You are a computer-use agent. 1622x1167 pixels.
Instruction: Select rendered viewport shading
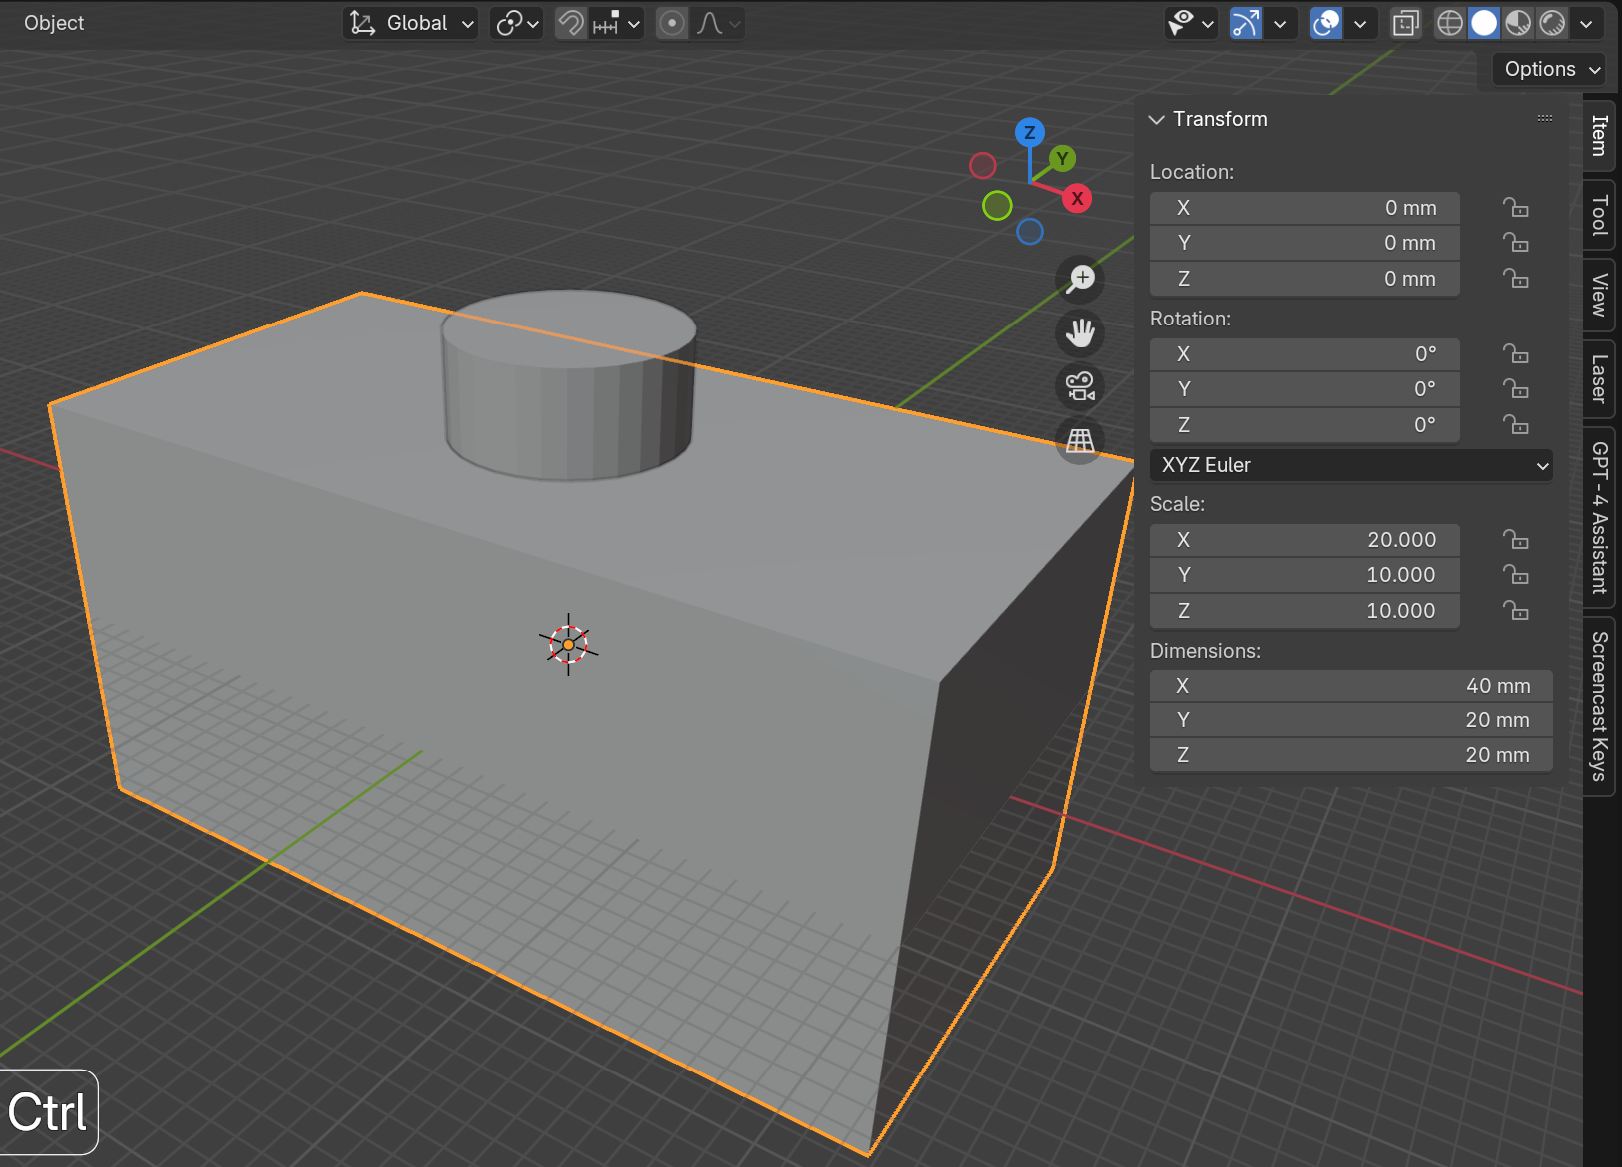point(1552,23)
